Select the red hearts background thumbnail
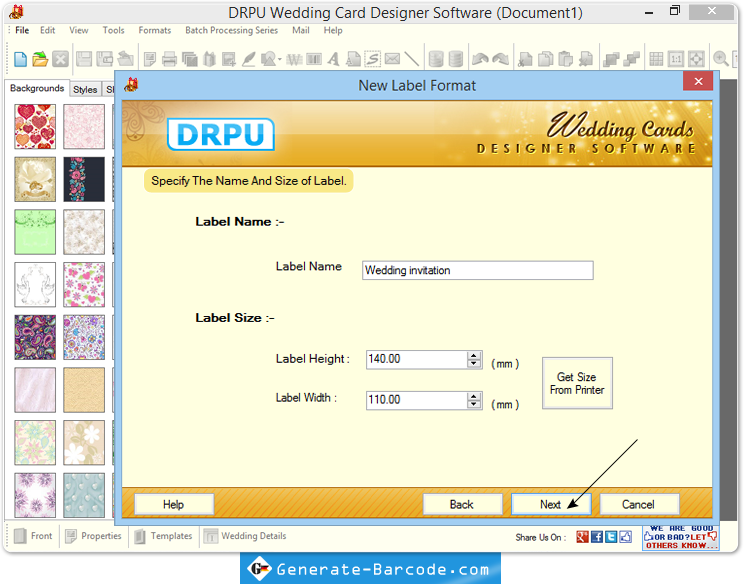 point(35,127)
